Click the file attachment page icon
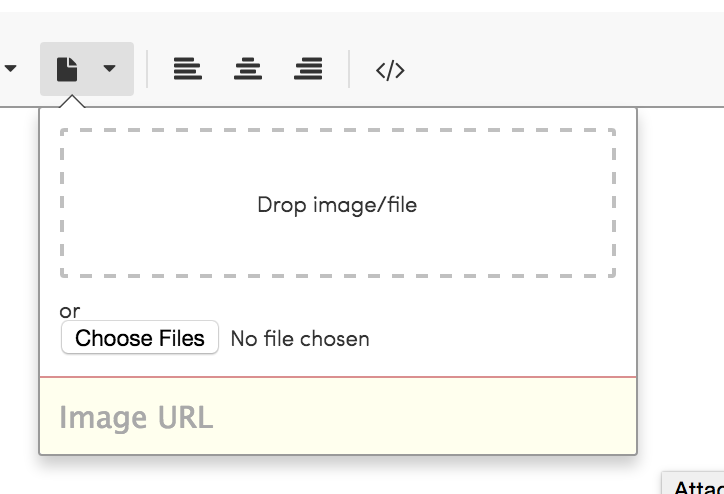This screenshot has height=494, width=724. (x=67, y=69)
